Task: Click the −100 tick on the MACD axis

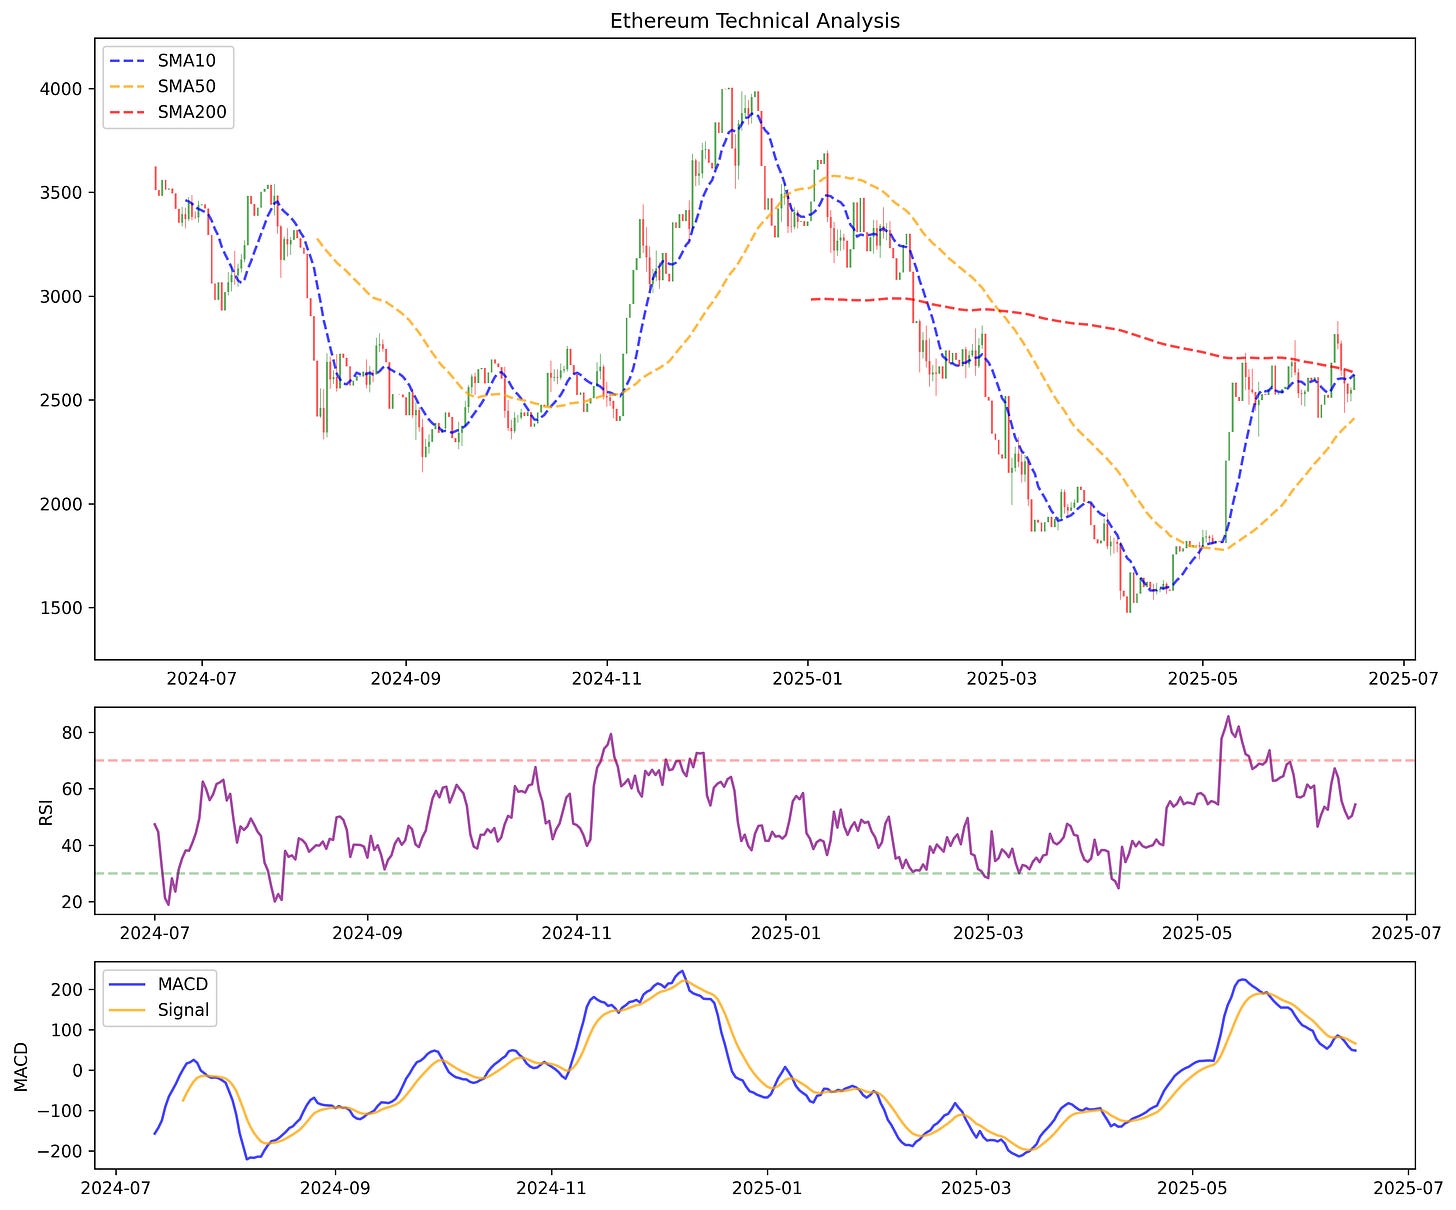Action: (x=62, y=1111)
